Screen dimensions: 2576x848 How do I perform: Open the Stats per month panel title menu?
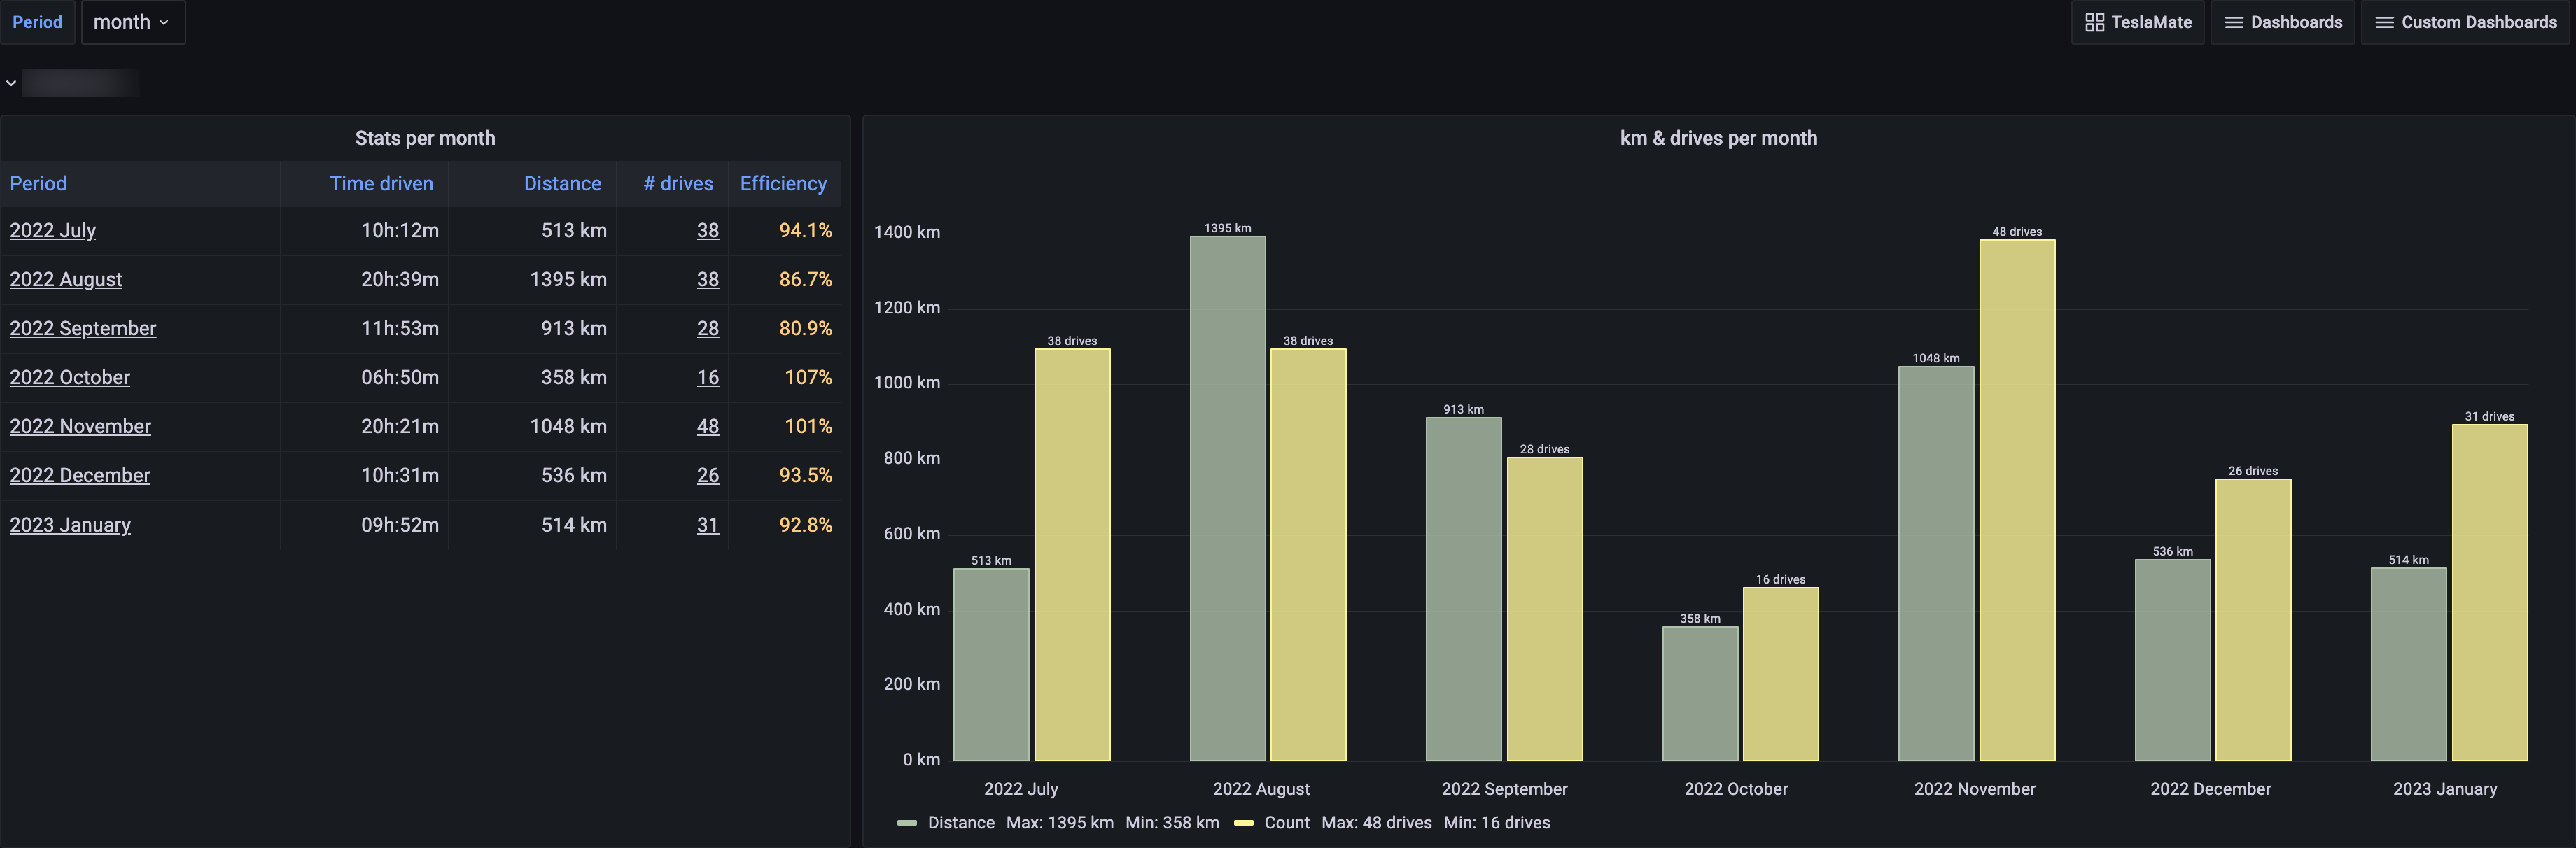(425, 138)
